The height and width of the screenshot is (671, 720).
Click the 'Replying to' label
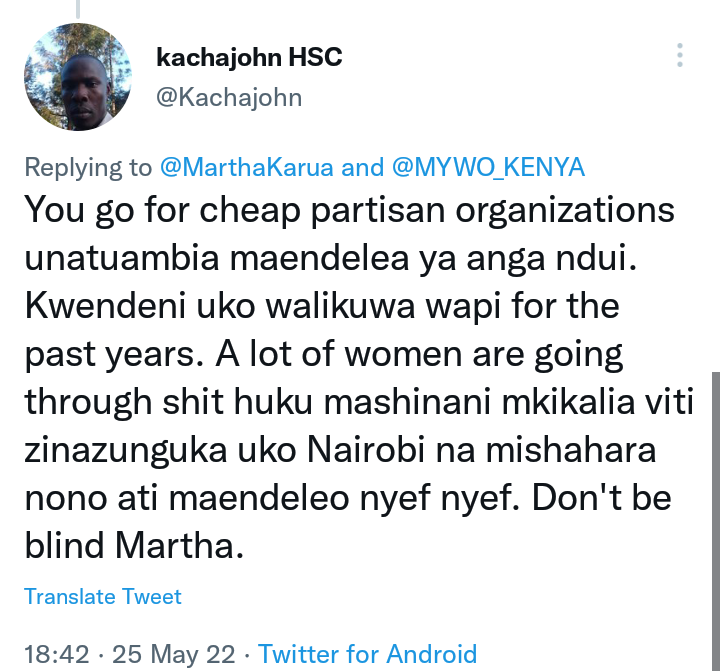[88, 167]
